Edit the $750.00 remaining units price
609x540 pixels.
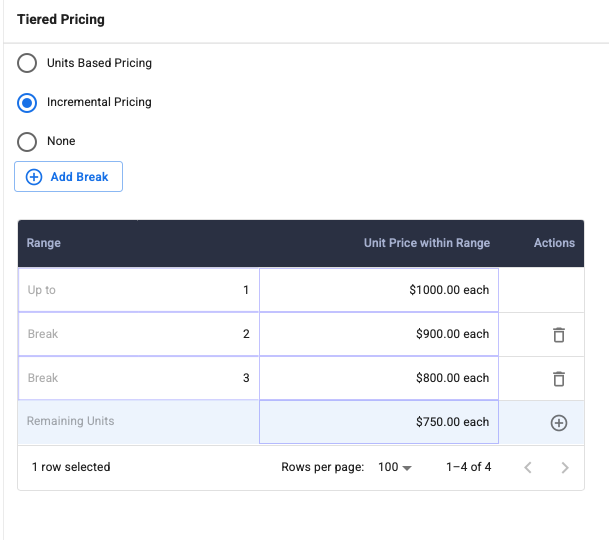(x=379, y=422)
